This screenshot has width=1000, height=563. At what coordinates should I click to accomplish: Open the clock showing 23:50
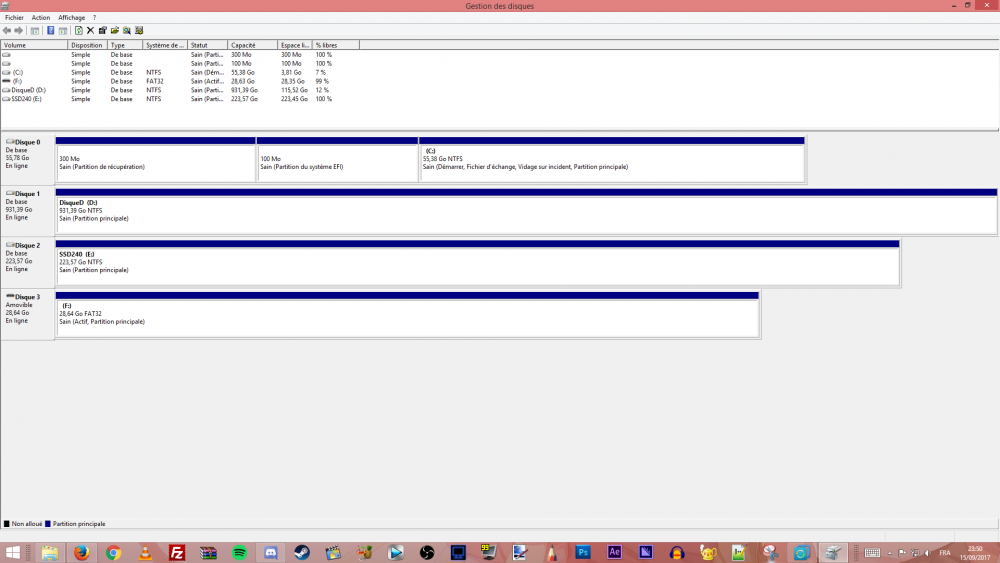pyautogui.click(x=974, y=553)
